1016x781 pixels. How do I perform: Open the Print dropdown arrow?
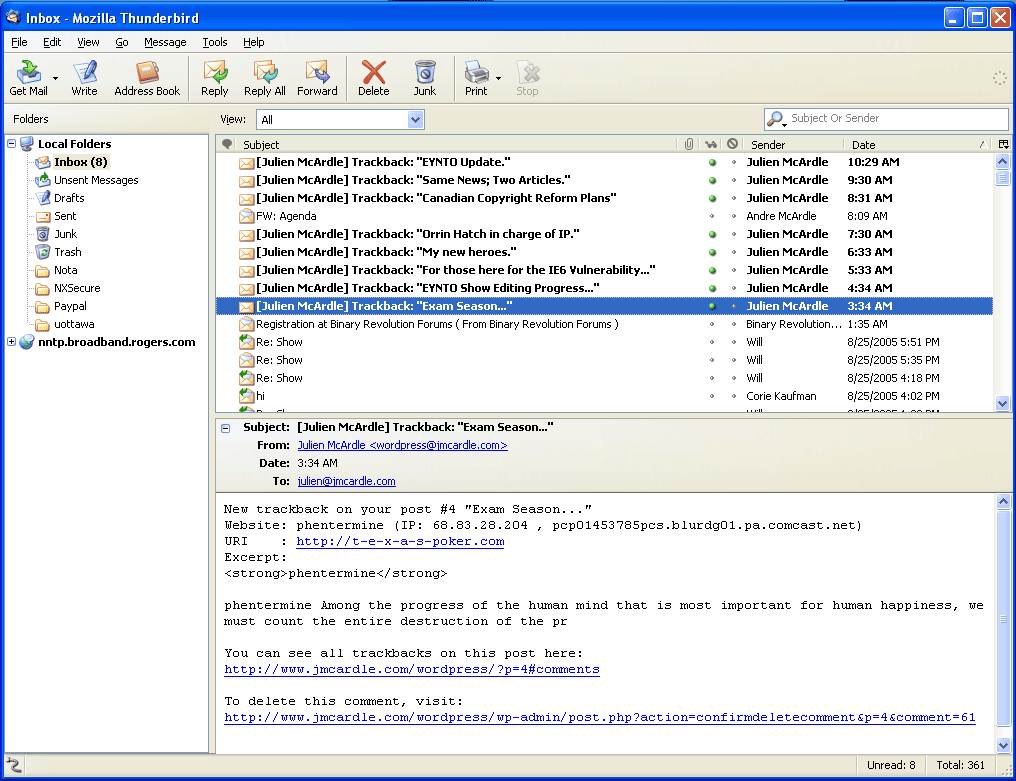(498, 78)
